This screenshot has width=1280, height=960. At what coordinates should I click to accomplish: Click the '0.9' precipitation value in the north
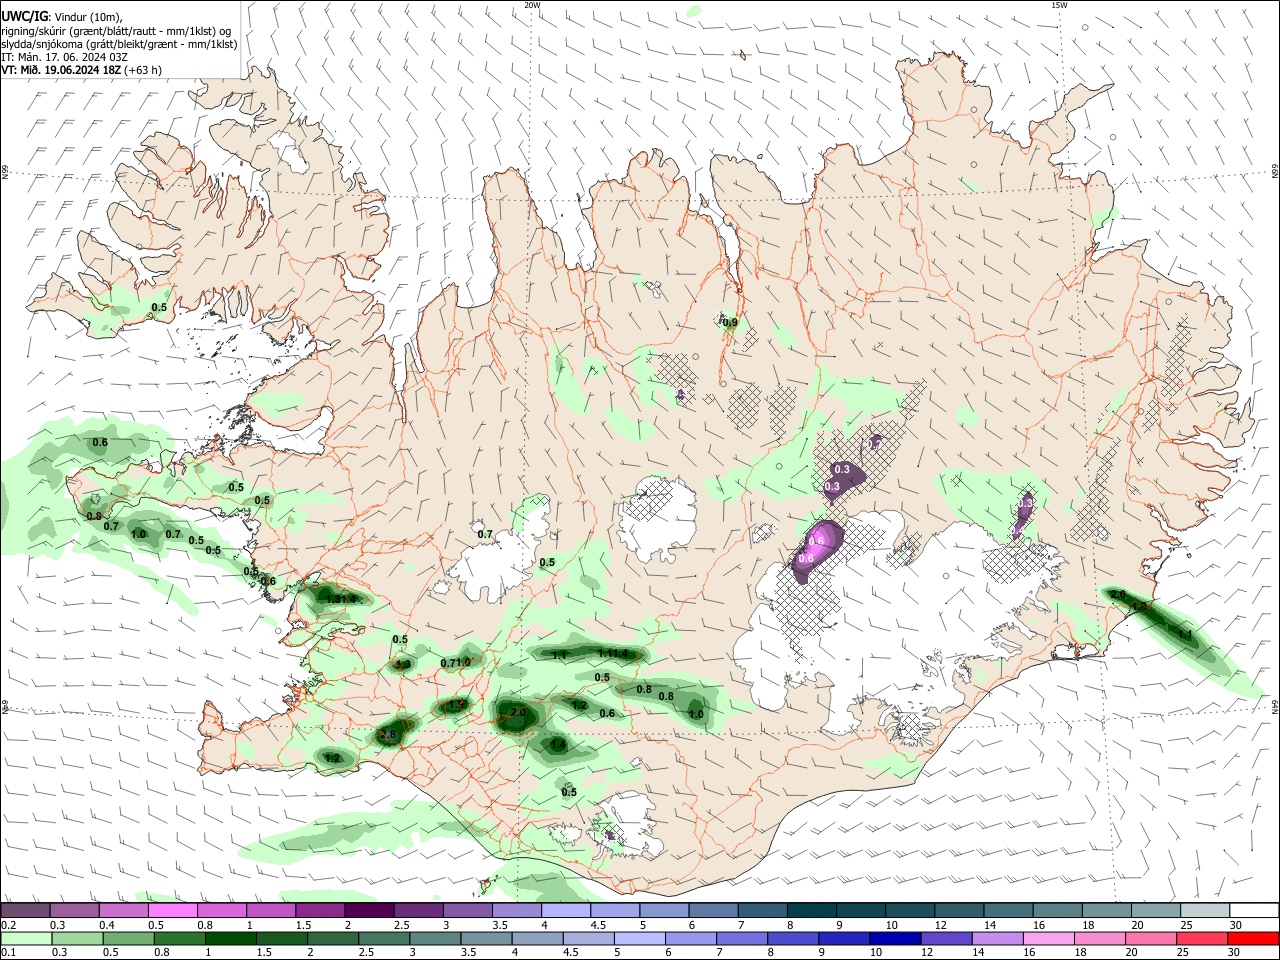730,322
